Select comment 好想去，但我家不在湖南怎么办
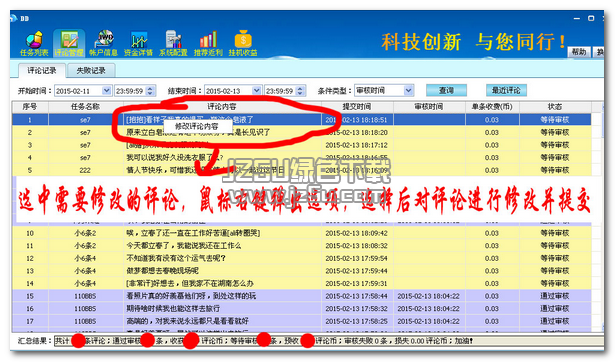The height and width of the screenshot is (362, 615). click(190, 284)
